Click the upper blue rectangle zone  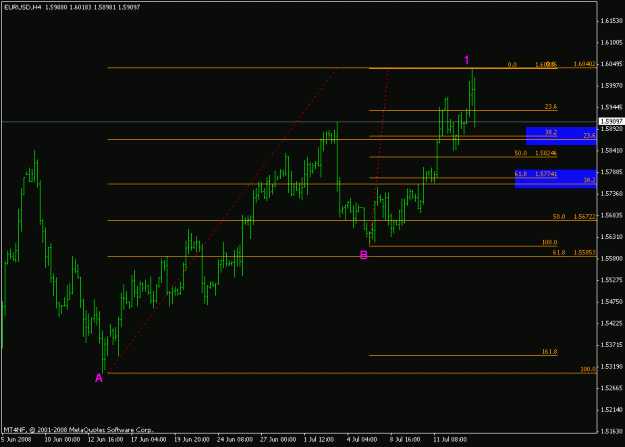pos(561,136)
